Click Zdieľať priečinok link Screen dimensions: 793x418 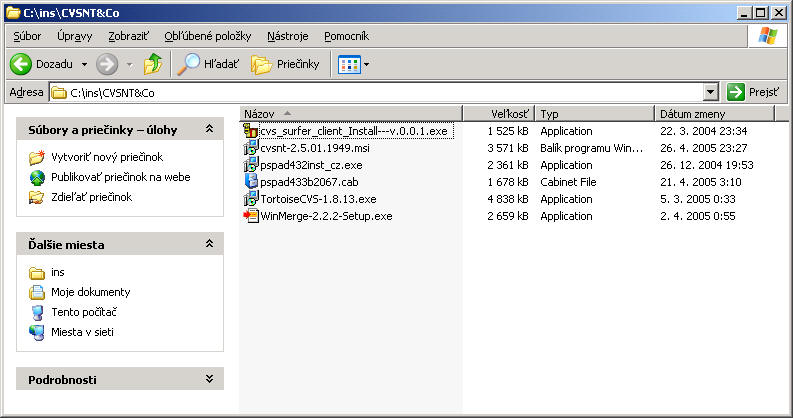tap(91, 197)
